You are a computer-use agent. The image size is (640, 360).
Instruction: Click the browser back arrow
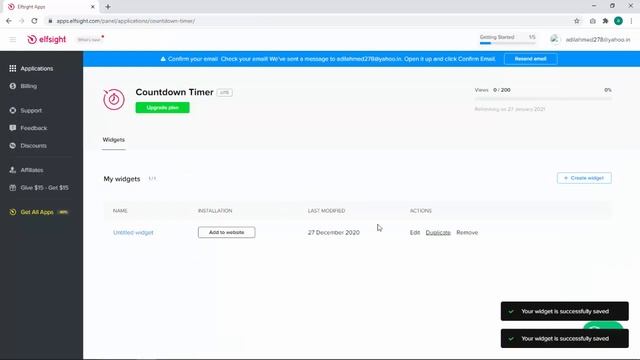(x=9, y=21)
